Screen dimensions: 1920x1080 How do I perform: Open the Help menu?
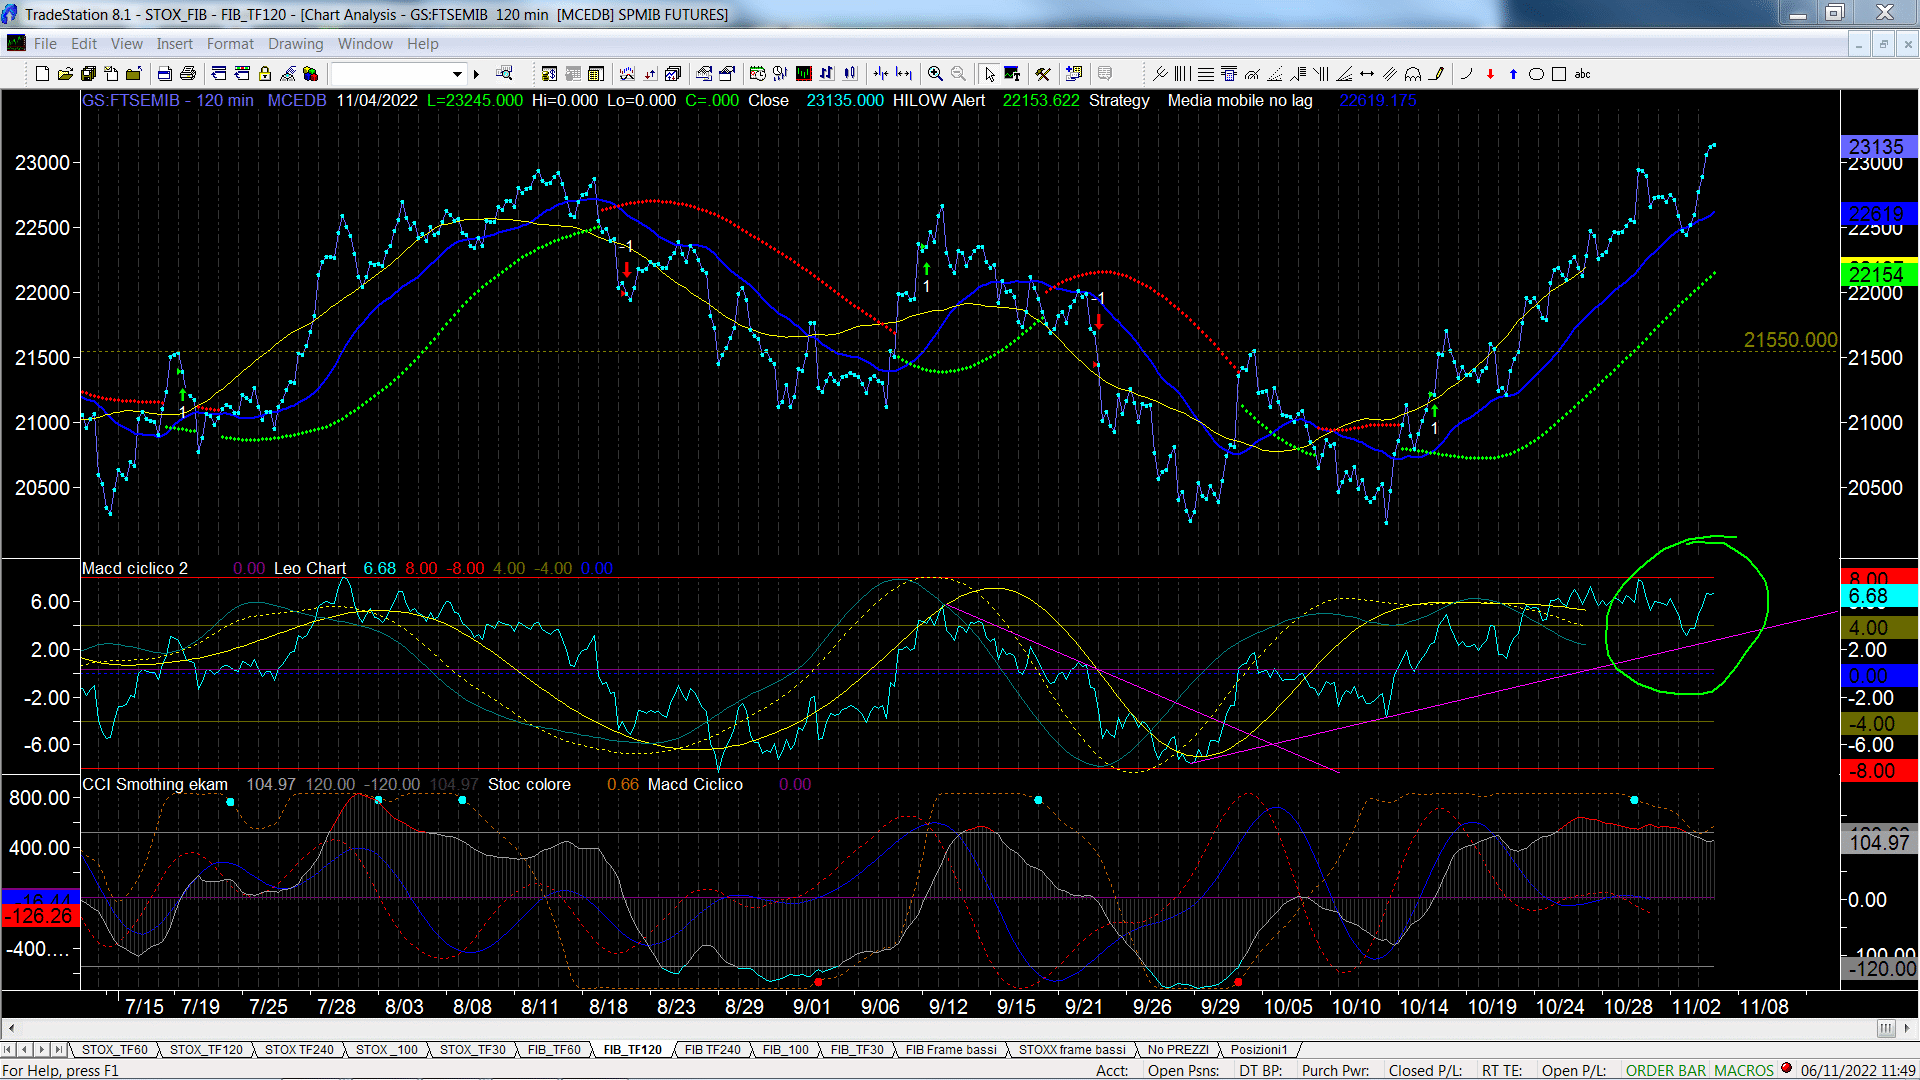pyautogui.click(x=422, y=44)
